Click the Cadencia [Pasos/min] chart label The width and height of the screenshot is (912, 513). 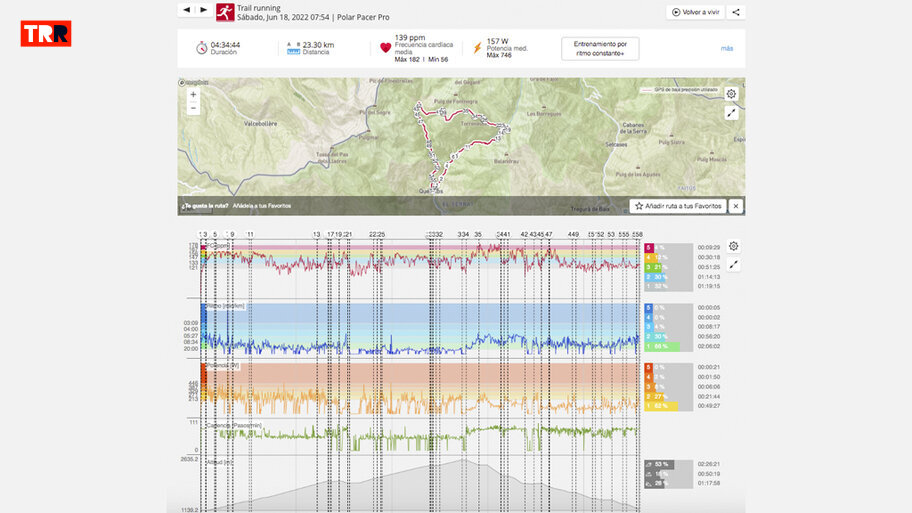coord(234,426)
